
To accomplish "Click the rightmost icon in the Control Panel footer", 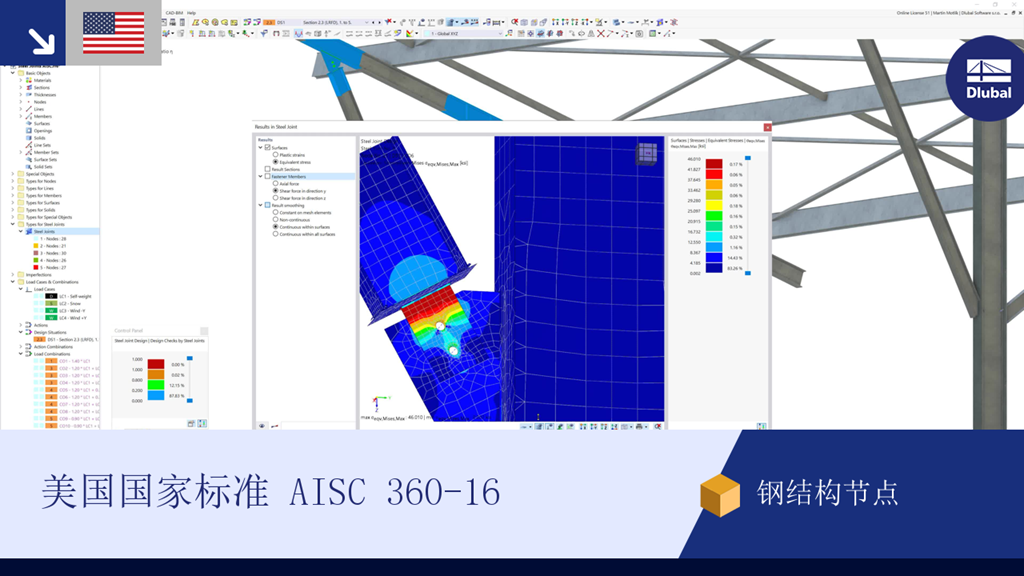I will (202, 424).
